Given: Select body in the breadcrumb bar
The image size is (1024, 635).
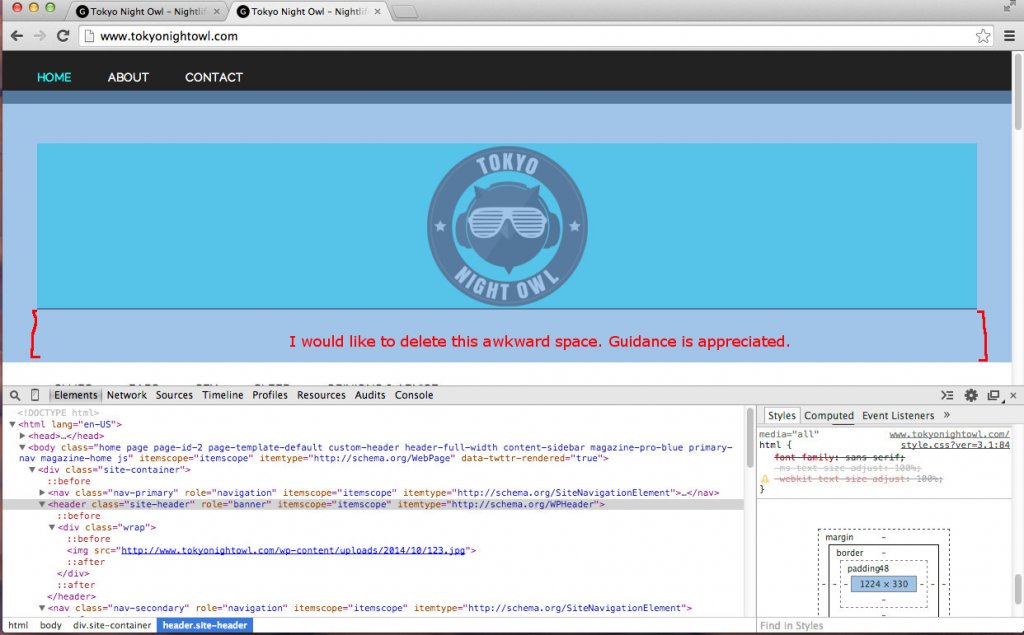Looking at the screenshot, I should coord(50,625).
